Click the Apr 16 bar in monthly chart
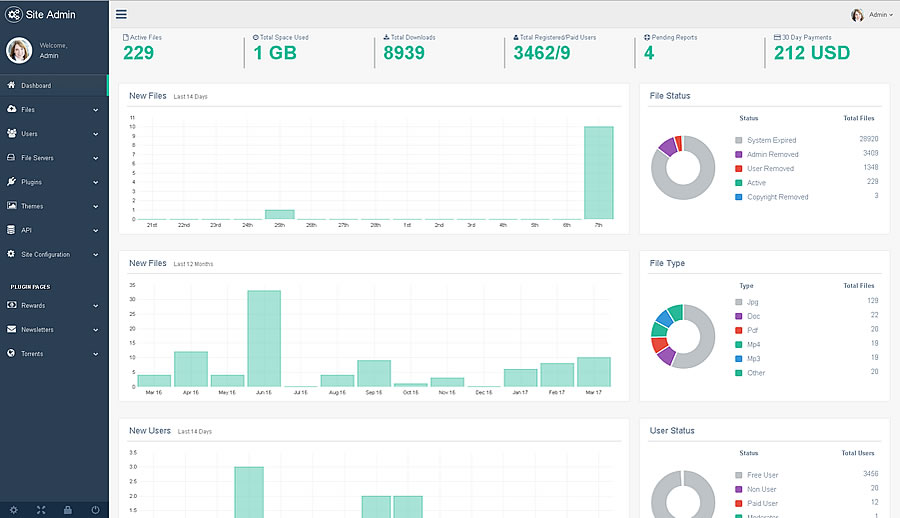Image resolution: width=900 pixels, height=518 pixels. click(191, 369)
